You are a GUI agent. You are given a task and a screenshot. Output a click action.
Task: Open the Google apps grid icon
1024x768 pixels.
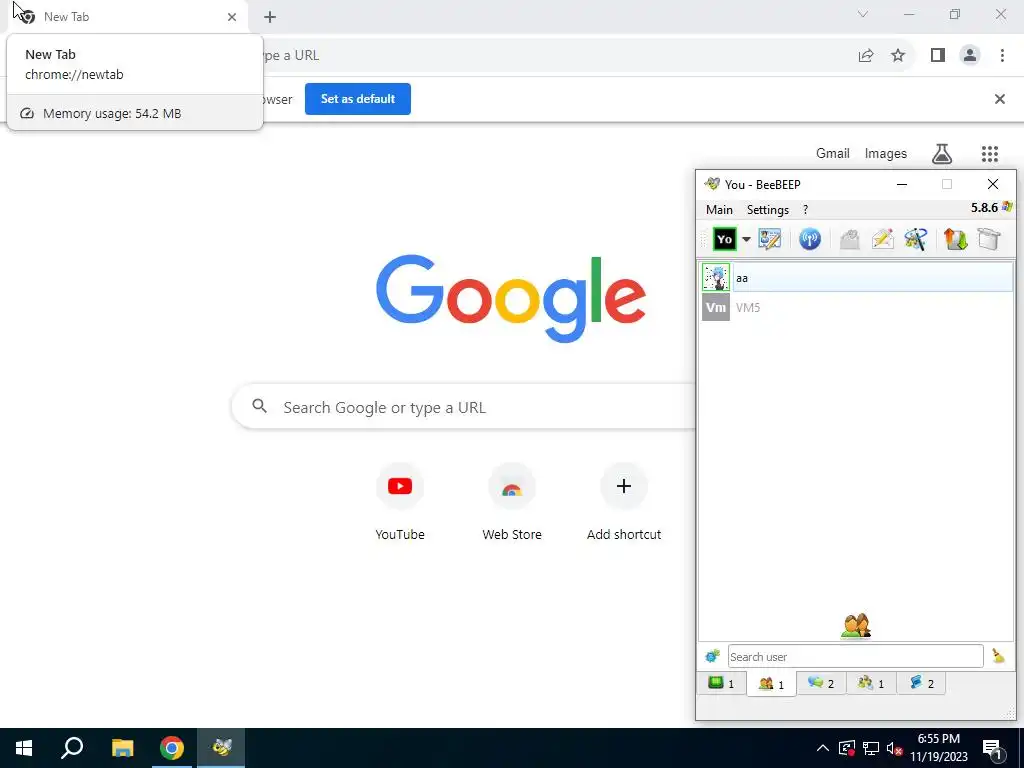[x=989, y=153]
